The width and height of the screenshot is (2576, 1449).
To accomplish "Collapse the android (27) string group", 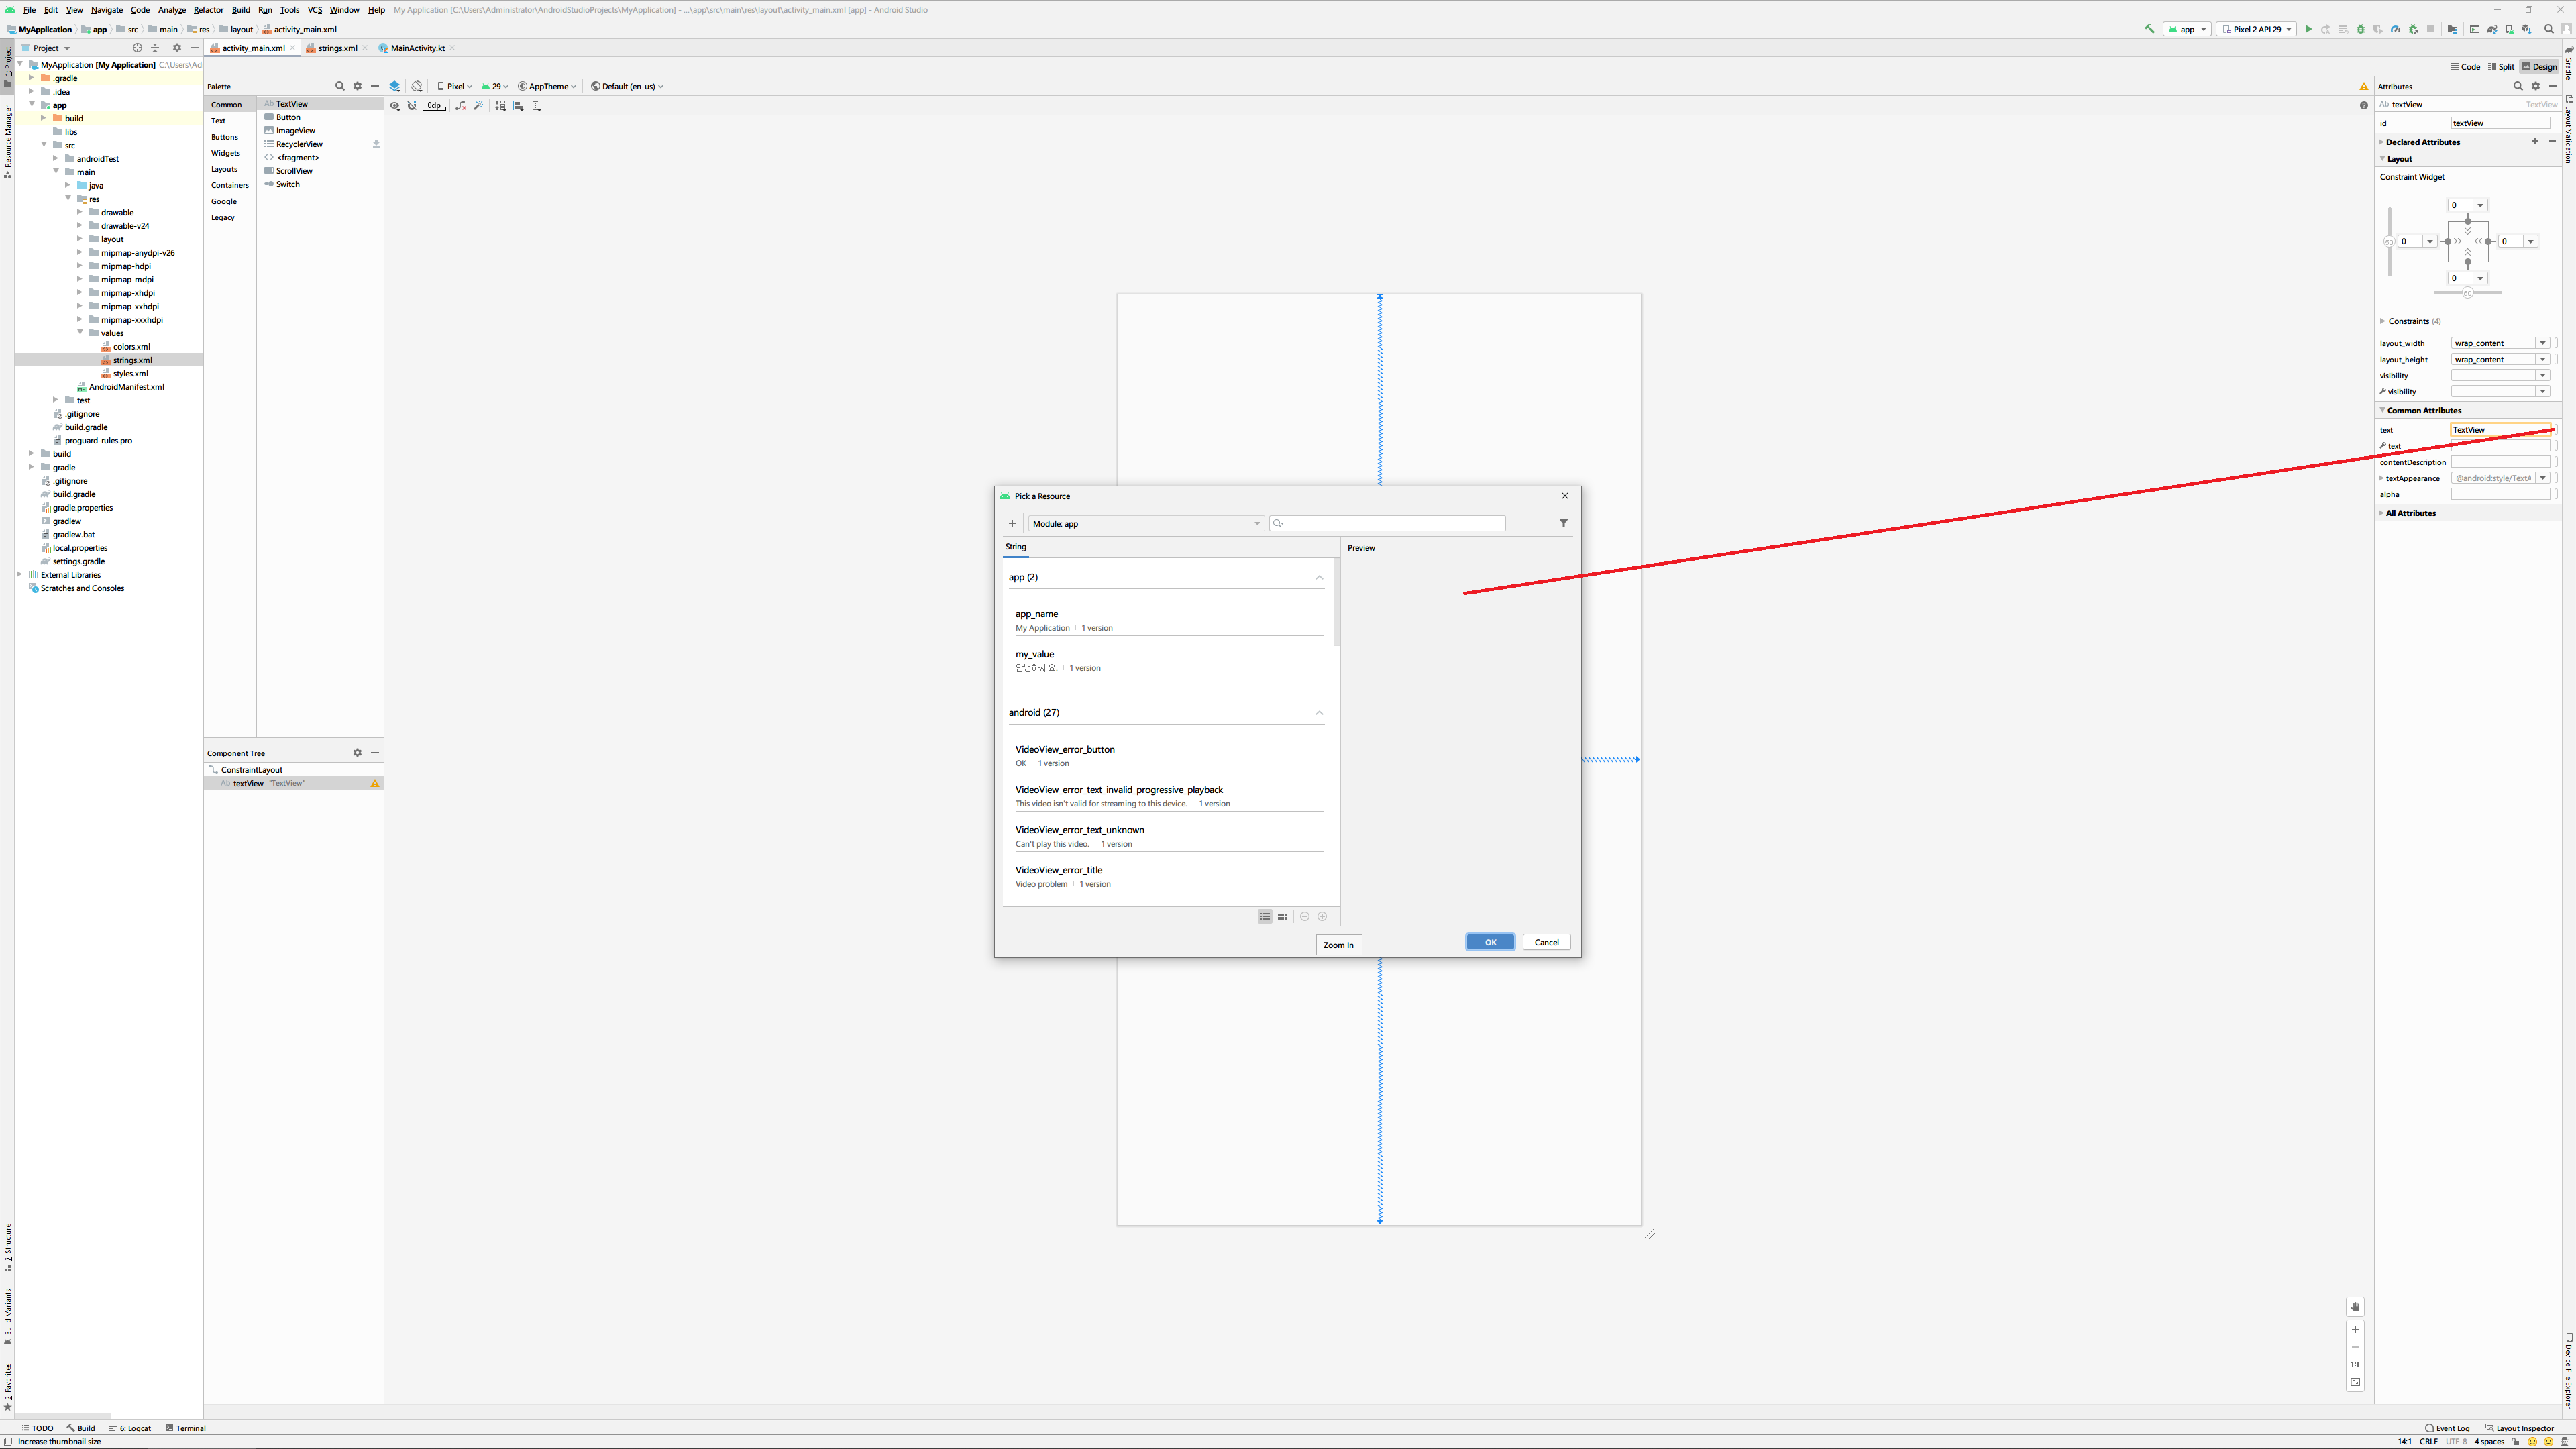I will point(1319,713).
